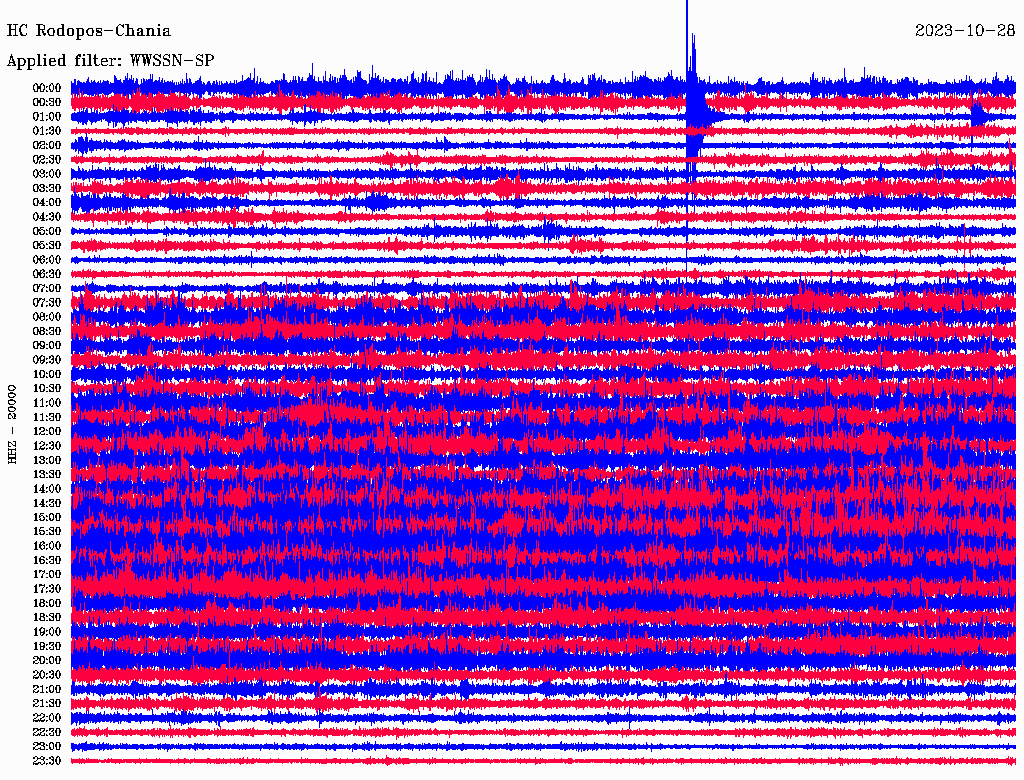This screenshot has height=780, width=1024.
Task: Select the 15:30 time row label
Action: coord(47,532)
